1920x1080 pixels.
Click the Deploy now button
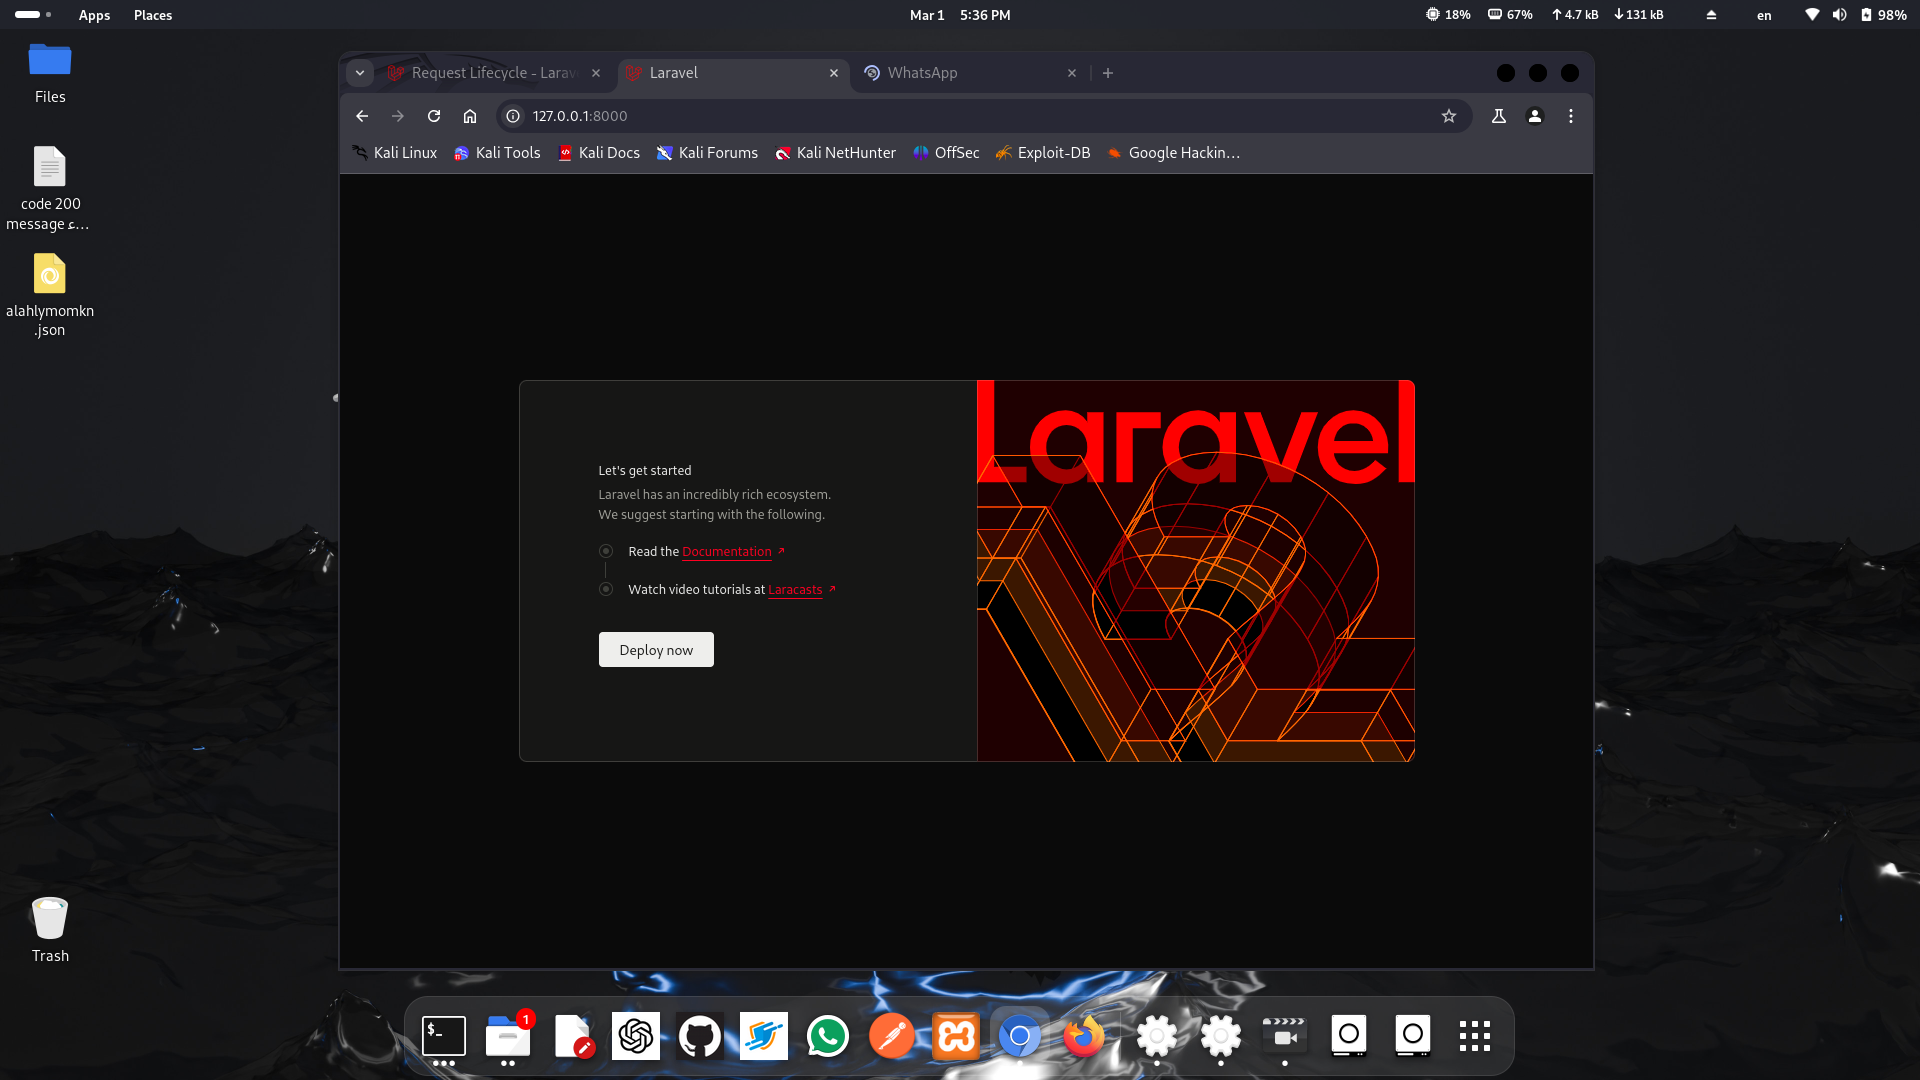(656, 650)
